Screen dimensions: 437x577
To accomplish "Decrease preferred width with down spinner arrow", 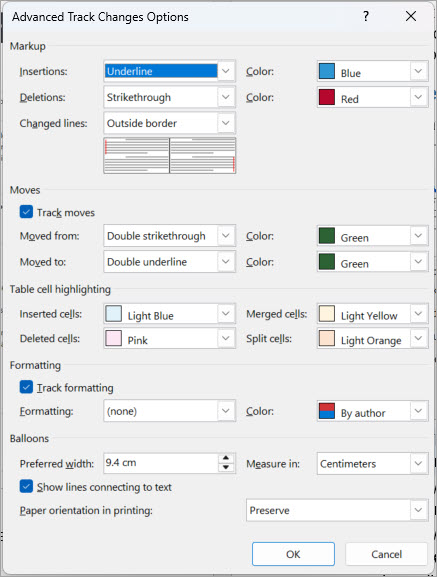I will coord(226,468).
